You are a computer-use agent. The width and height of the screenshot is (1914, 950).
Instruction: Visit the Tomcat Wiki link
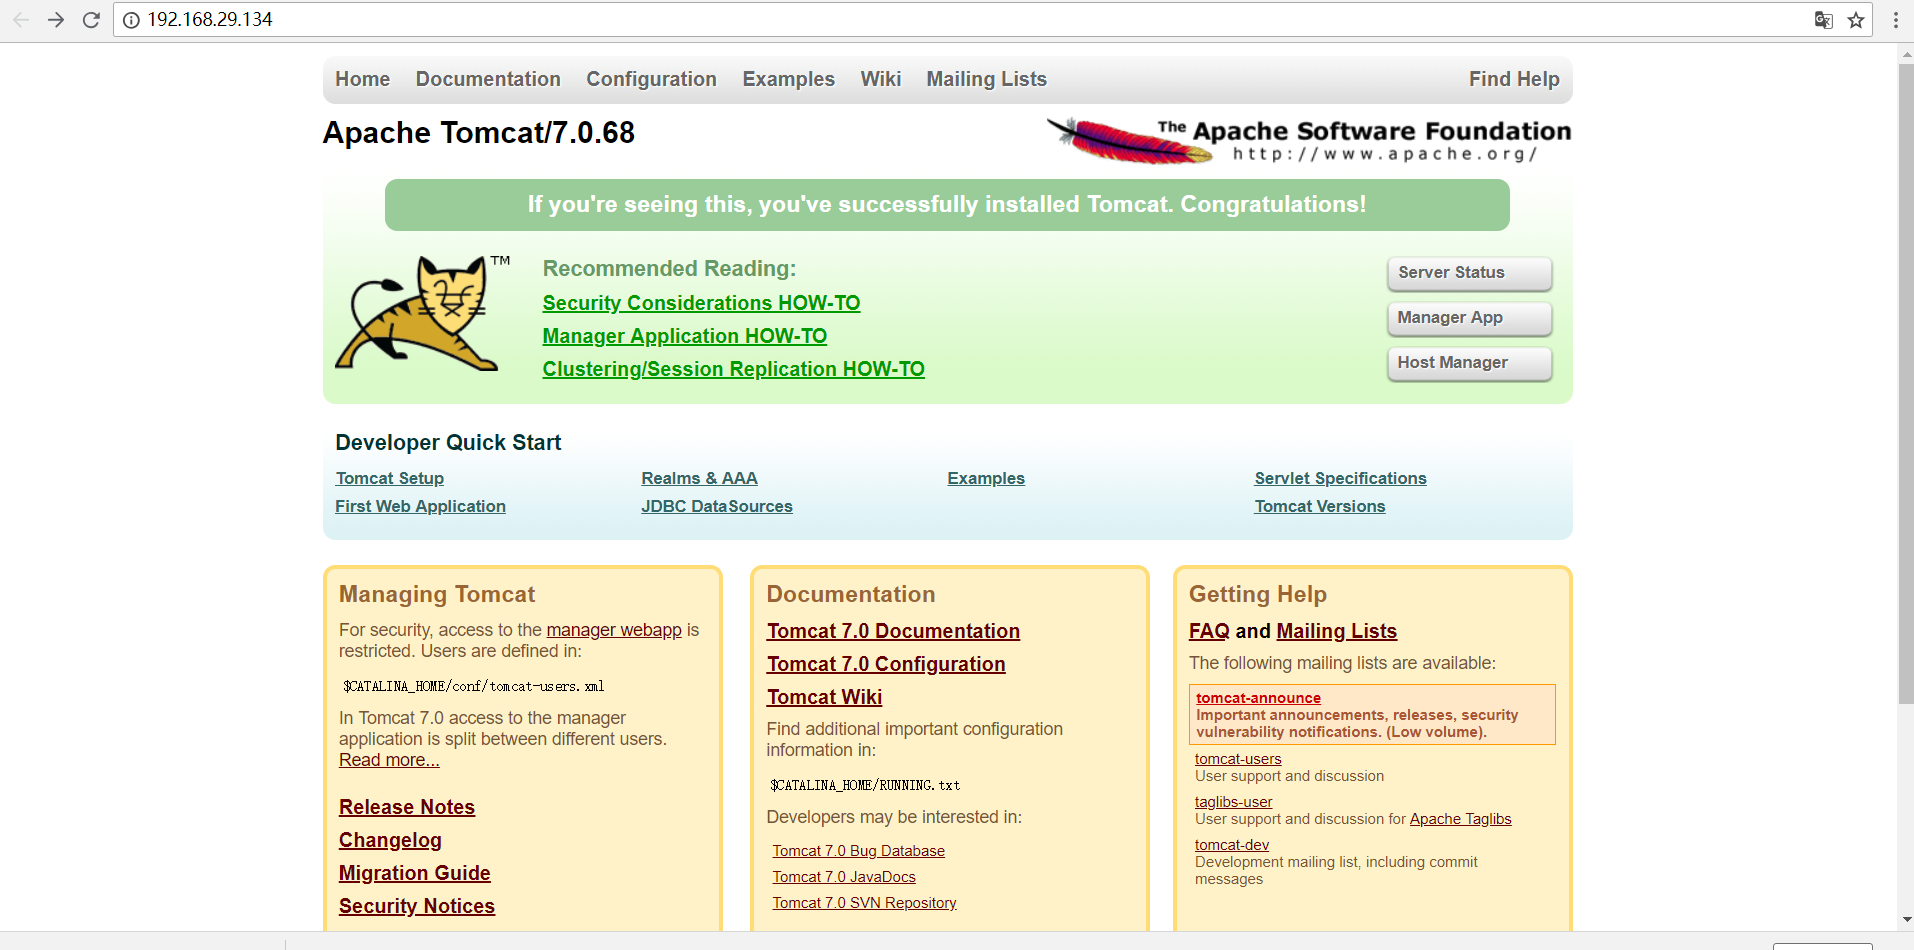(x=824, y=697)
